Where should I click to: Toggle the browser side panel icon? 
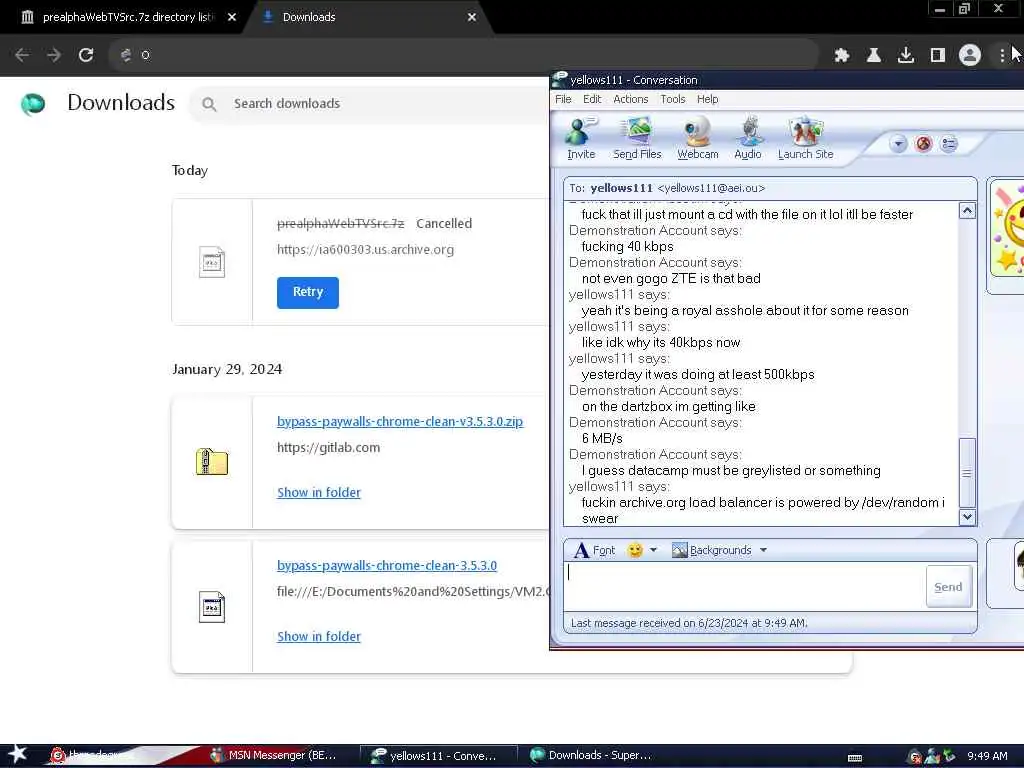tap(938, 55)
